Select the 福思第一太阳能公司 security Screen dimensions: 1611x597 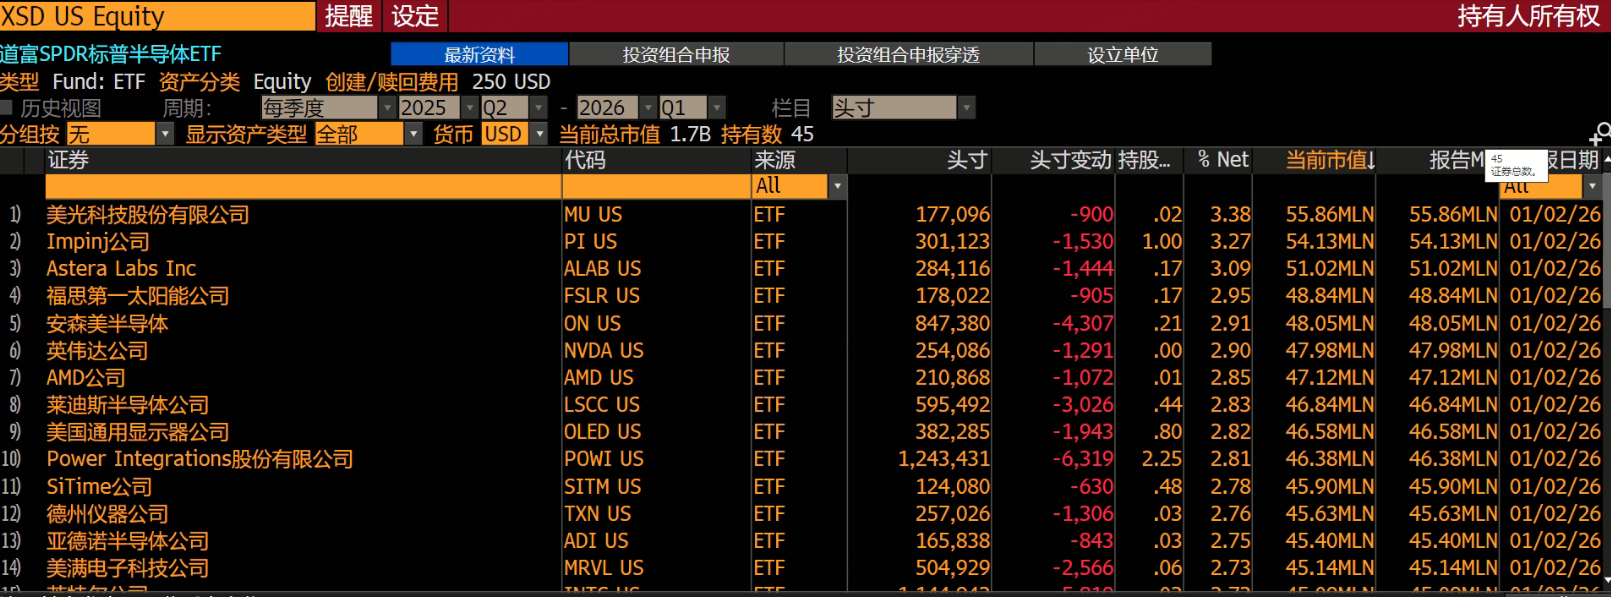tap(138, 296)
